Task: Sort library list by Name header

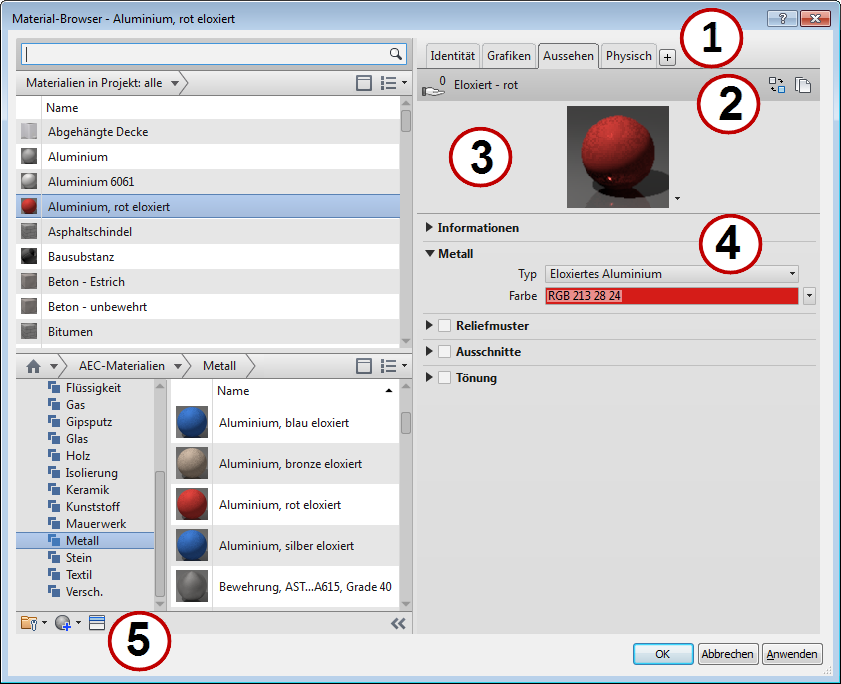Action: [306, 391]
